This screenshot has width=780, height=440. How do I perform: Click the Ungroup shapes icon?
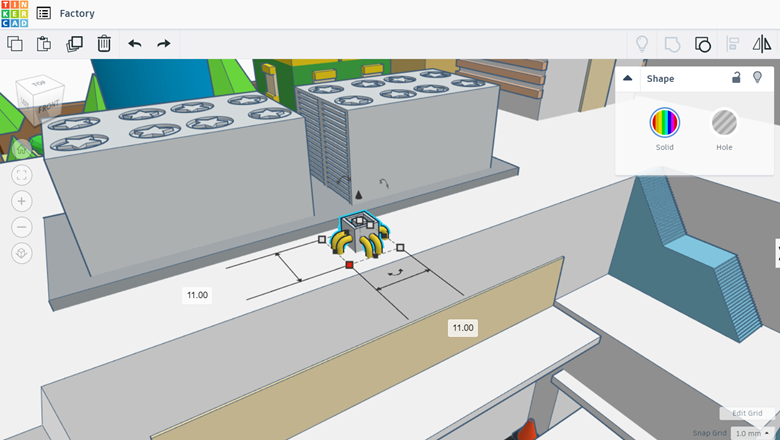[x=702, y=44]
